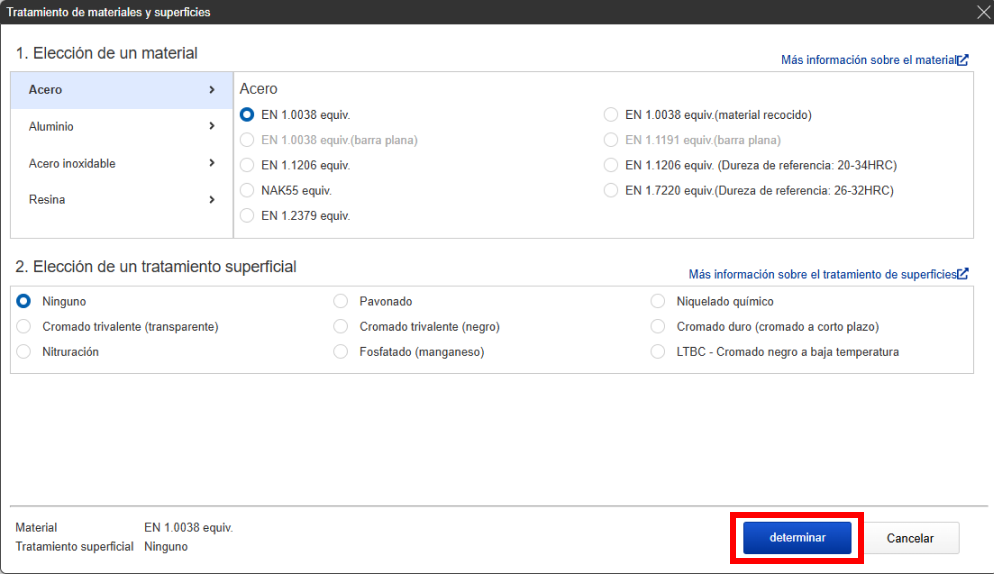Choose Niquelado químico surface treatment
The width and height of the screenshot is (994, 574).
click(x=658, y=301)
